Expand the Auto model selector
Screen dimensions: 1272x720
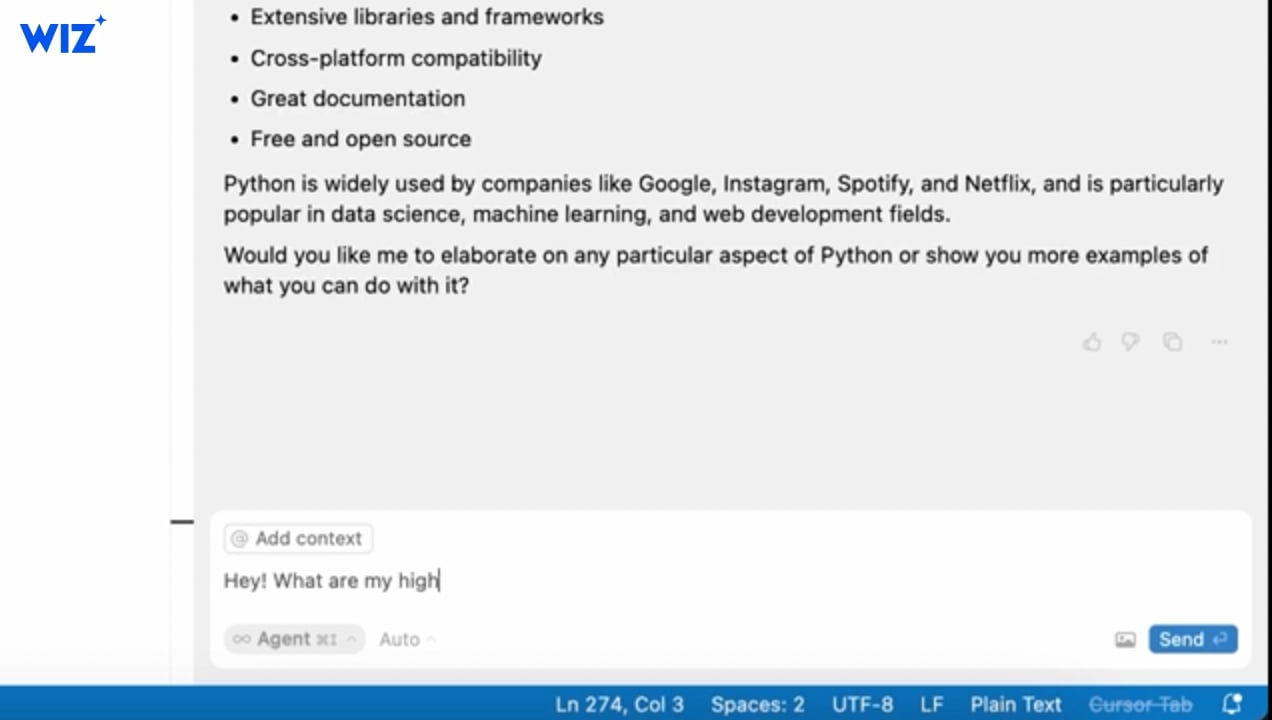pyautogui.click(x=406, y=640)
